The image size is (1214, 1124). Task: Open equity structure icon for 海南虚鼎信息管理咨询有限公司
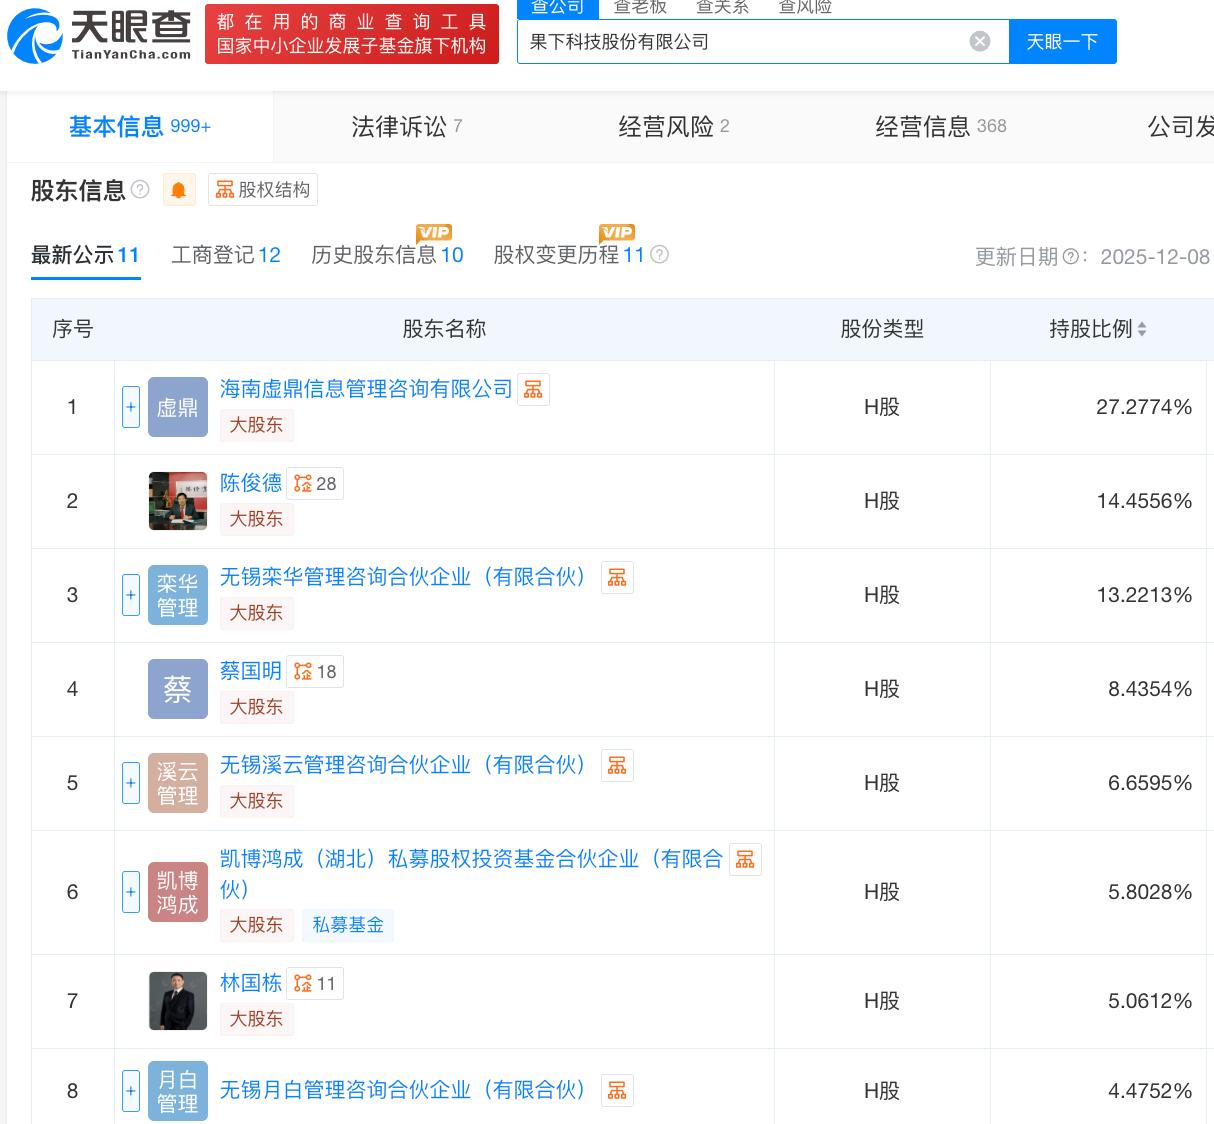(x=533, y=390)
